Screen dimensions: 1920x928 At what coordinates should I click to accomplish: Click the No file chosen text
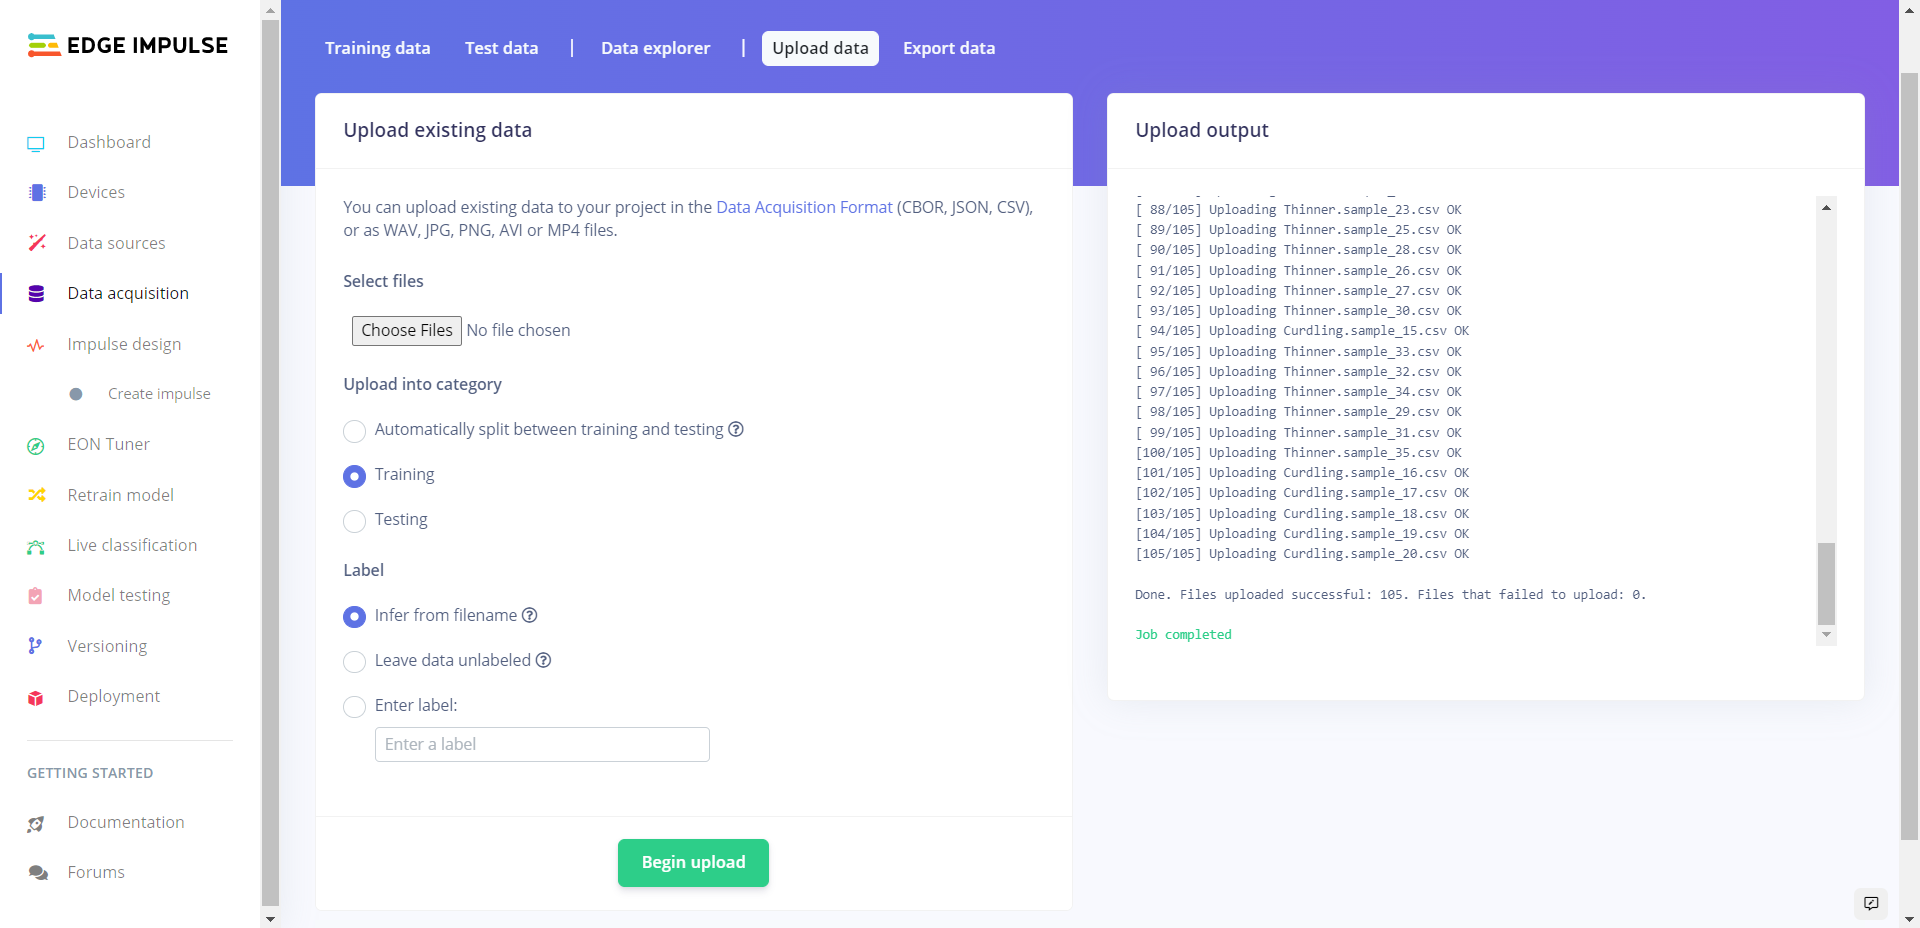[518, 330]
